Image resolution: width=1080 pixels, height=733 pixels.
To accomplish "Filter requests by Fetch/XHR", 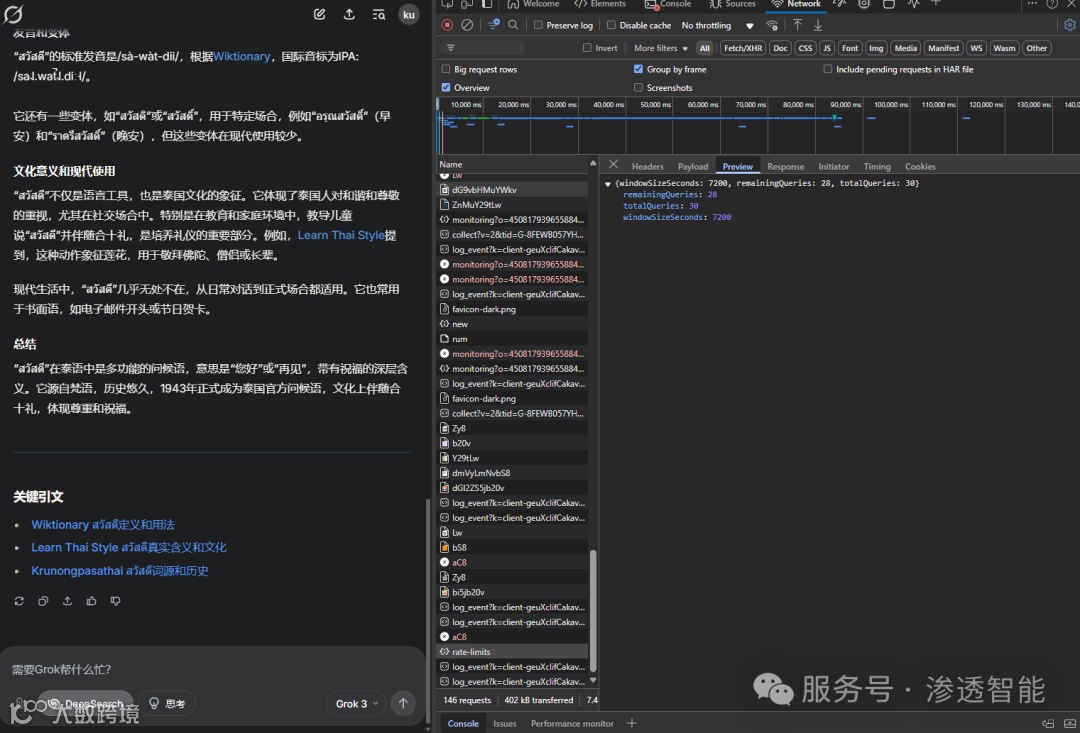I will point(742,48).
